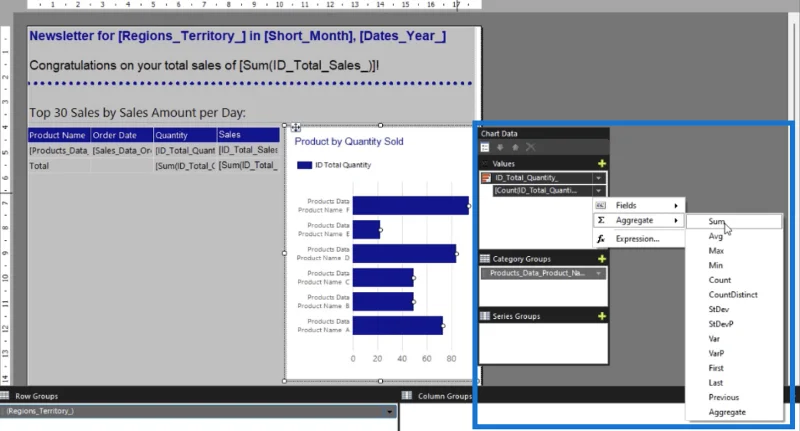Click move up arrow in Chart Data toolbar

(x=515, y=147)
